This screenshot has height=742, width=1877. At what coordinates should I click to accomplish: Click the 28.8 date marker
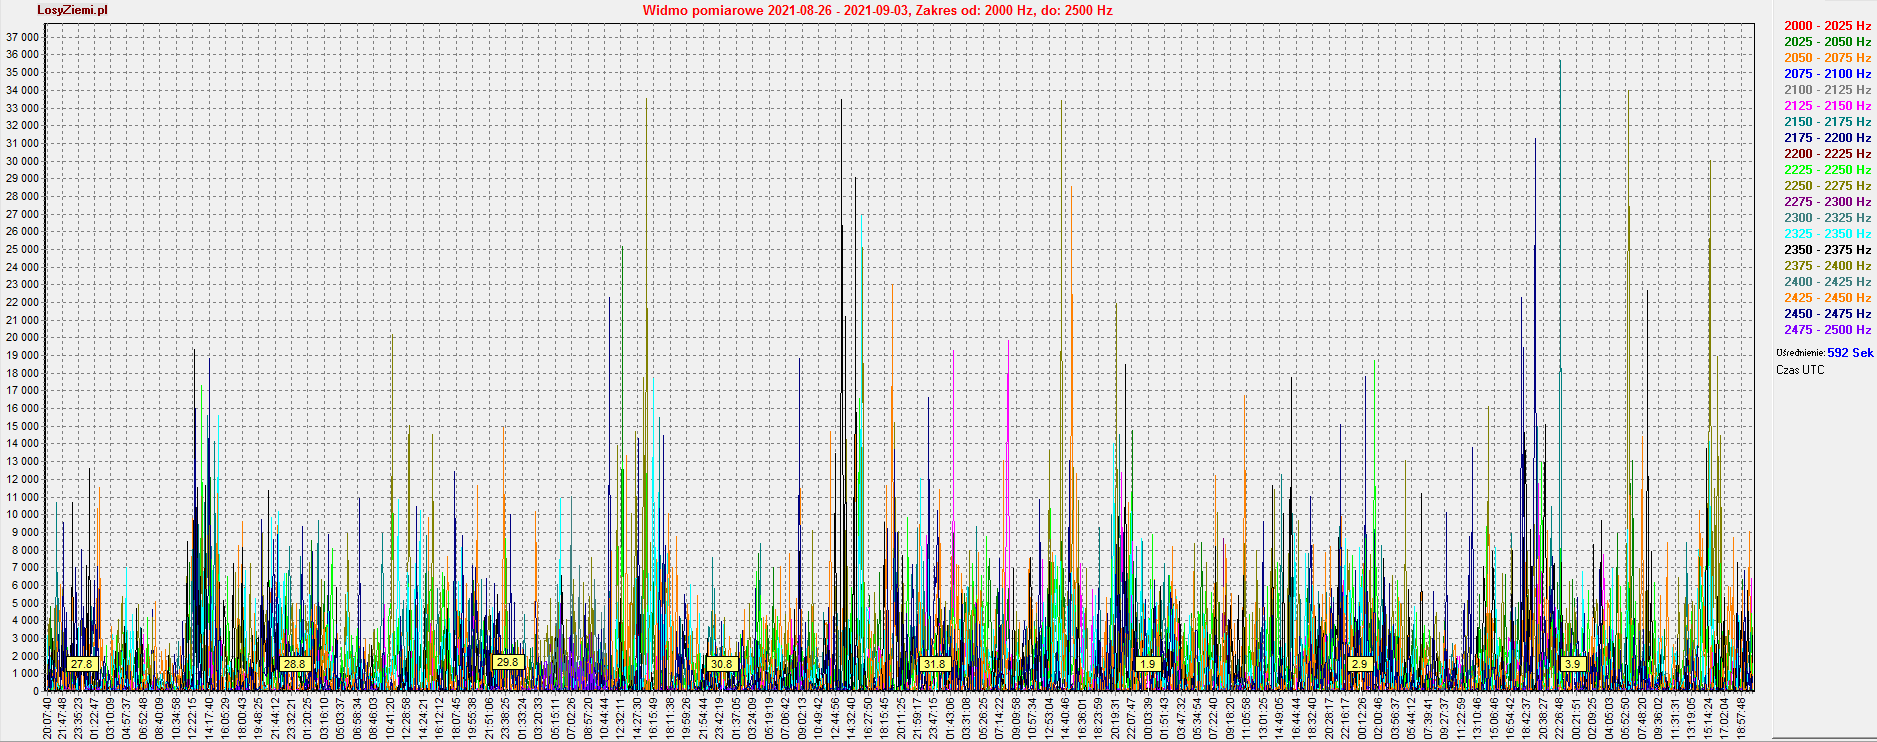(x=294, y=664)
